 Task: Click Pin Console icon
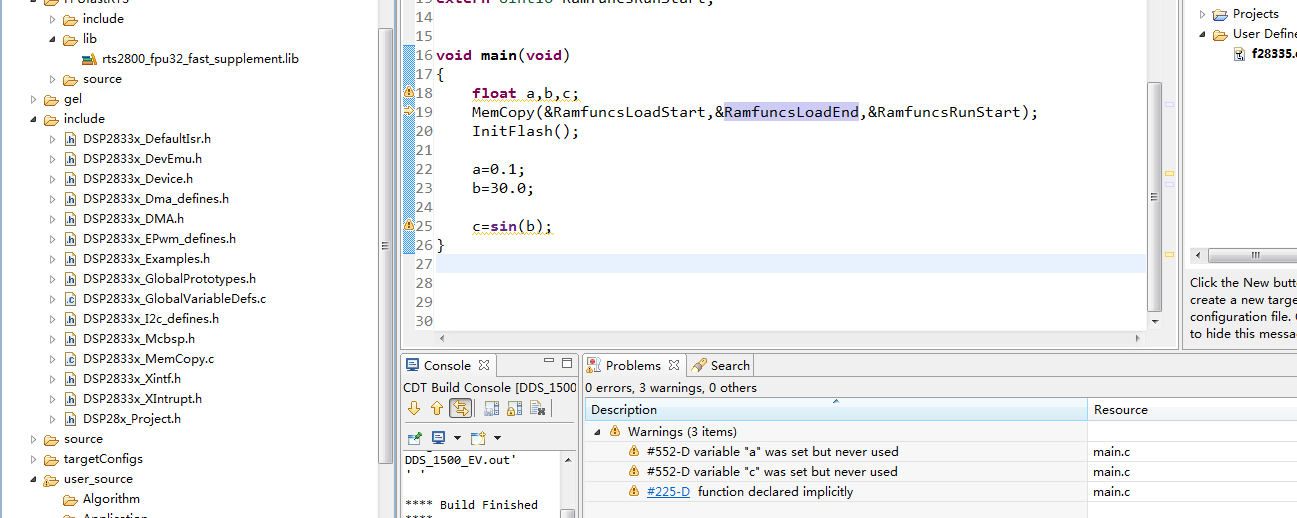point(415,438)
